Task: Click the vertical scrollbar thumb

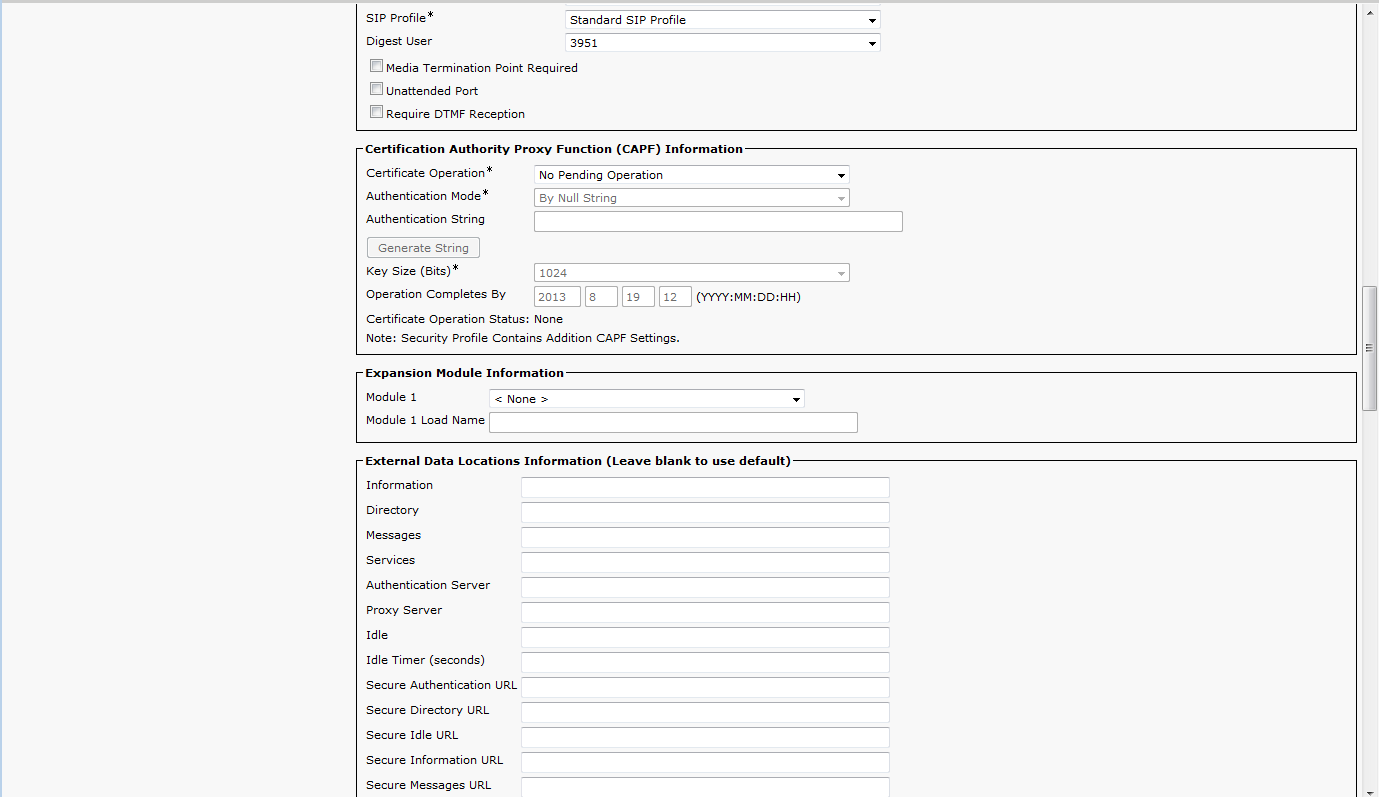Action: coord(1369,348)
